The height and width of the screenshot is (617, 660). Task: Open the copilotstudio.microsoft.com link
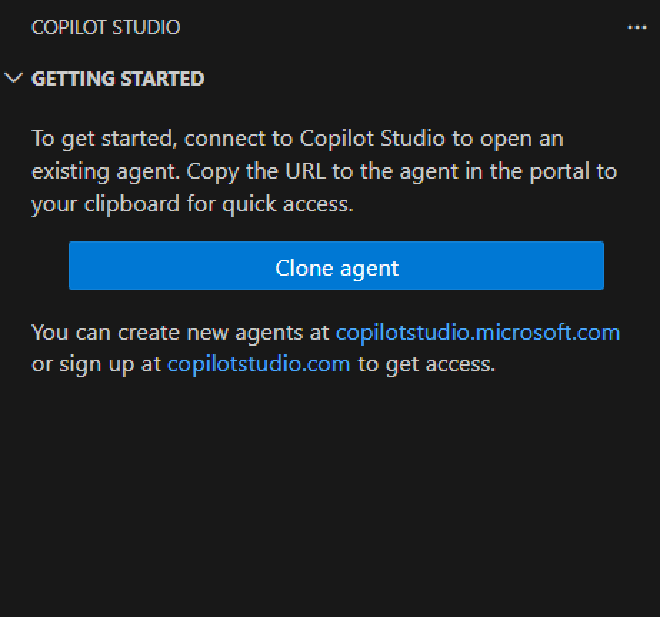point(478,332)
